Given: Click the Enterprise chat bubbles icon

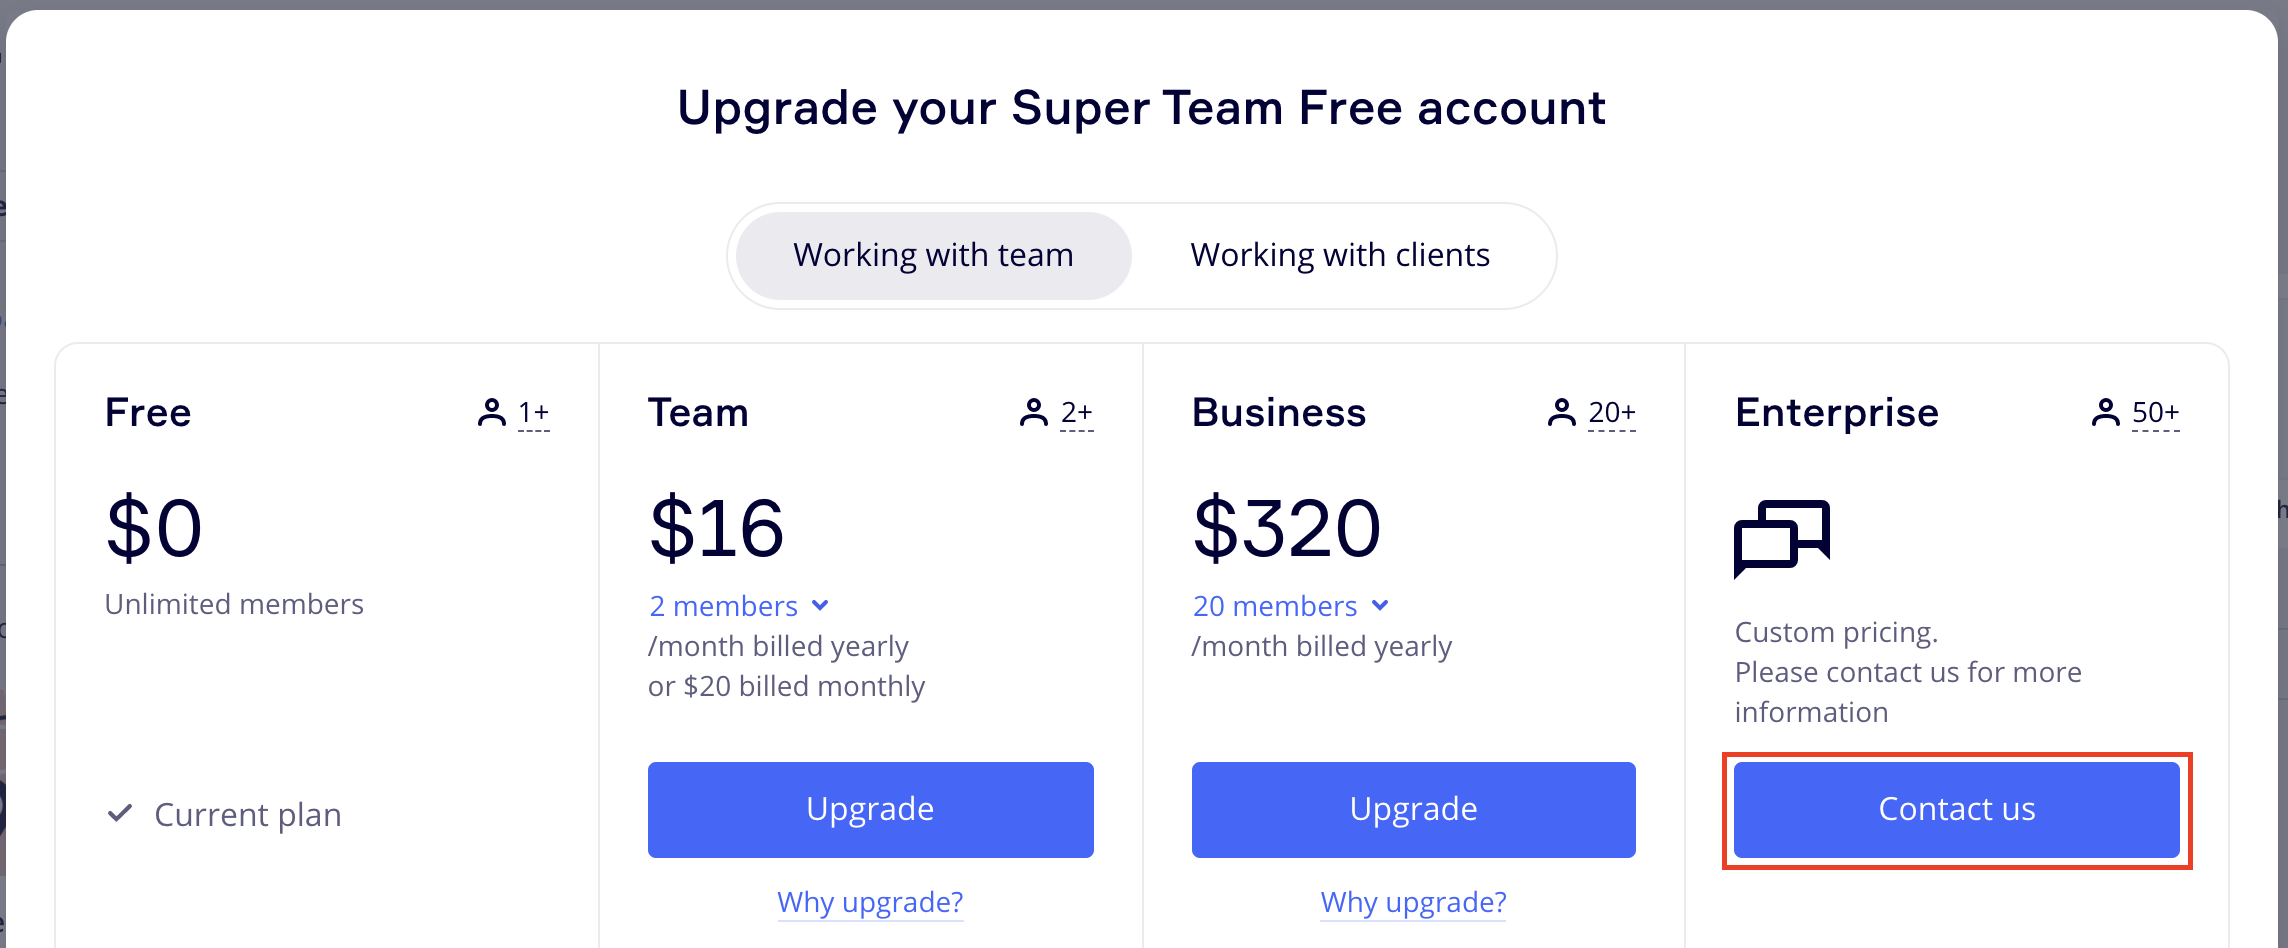Looking at the screenshot, I should click(x=1782, y=538).
